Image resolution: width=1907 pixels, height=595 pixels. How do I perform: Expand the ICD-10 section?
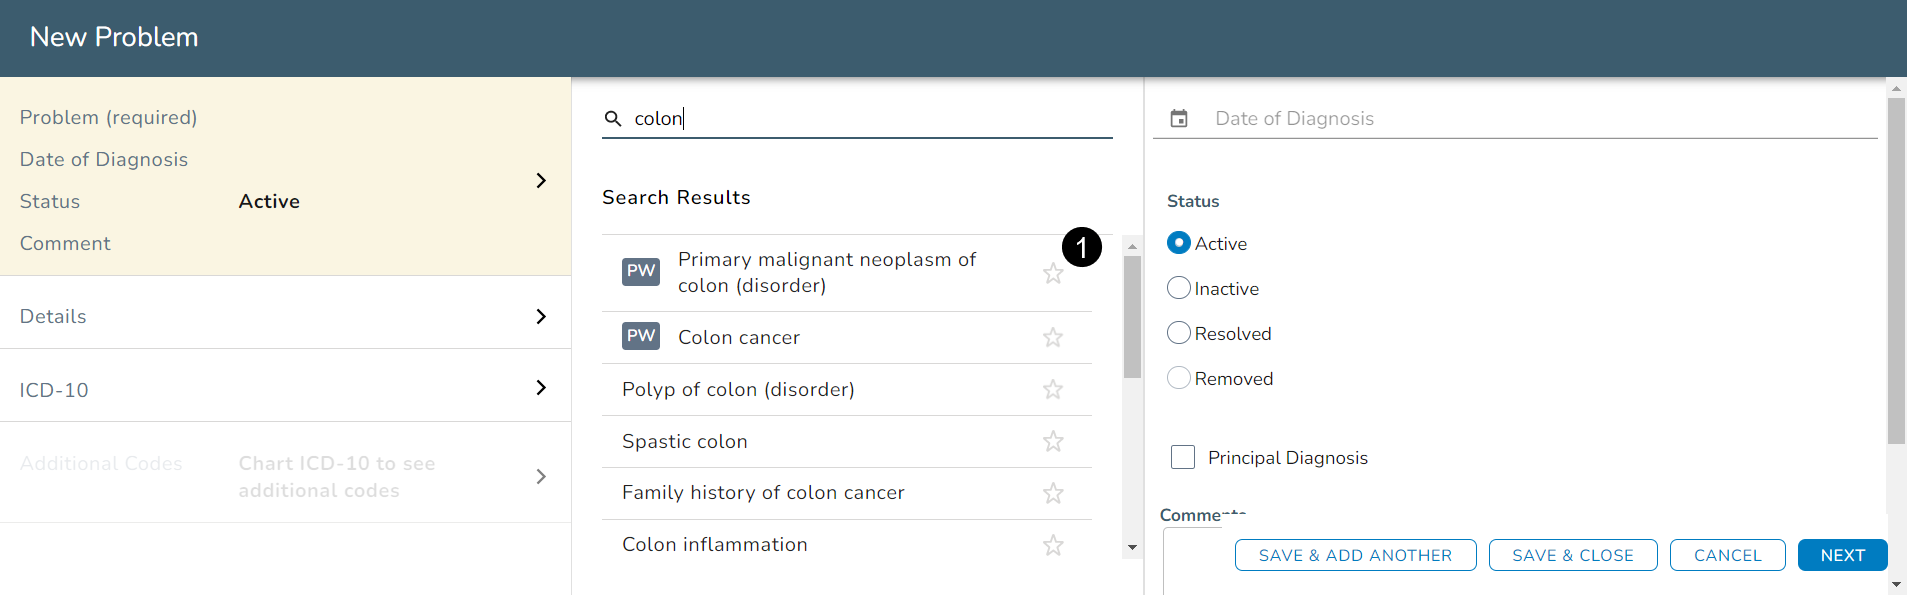(x=540, y=388)
